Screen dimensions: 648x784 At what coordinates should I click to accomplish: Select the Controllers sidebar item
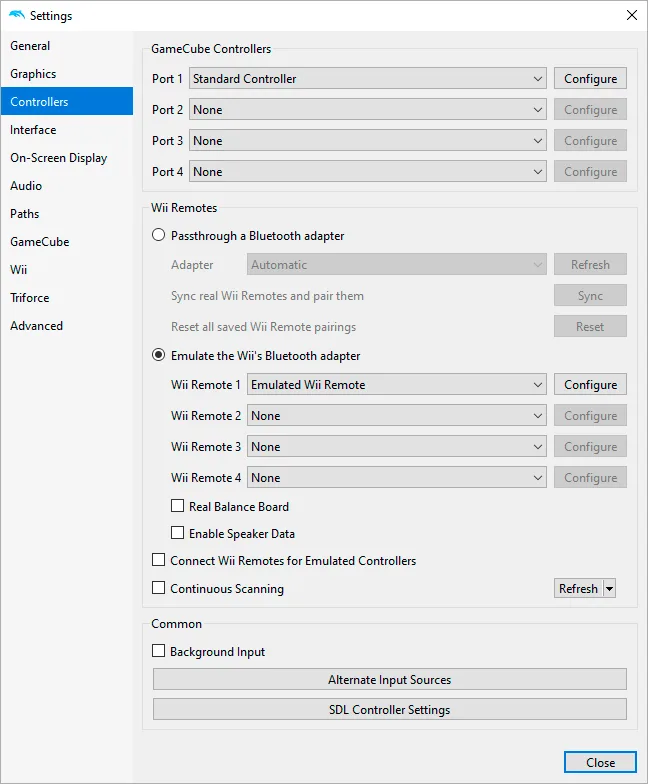(x=66, y=102)
